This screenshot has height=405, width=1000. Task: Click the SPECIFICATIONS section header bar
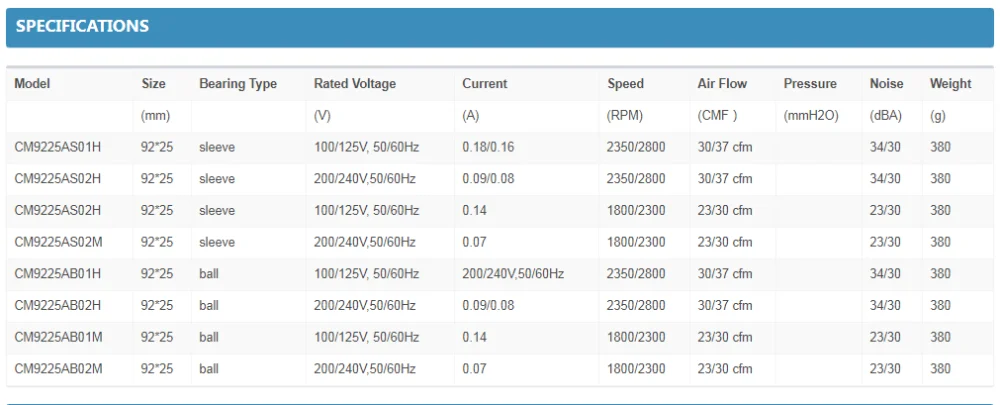(500, 27)
